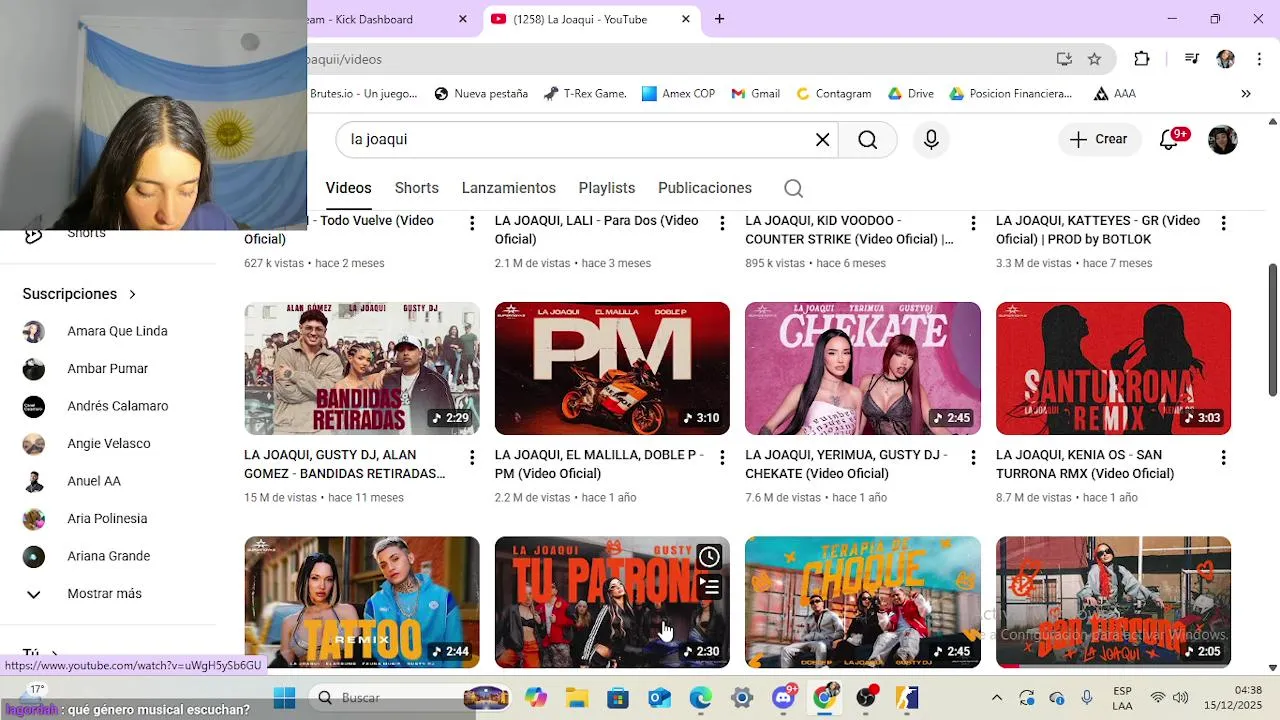This screenshot has width=1280, height=720.
Task: Open Discord from taskbar
Action: (784, 697)
